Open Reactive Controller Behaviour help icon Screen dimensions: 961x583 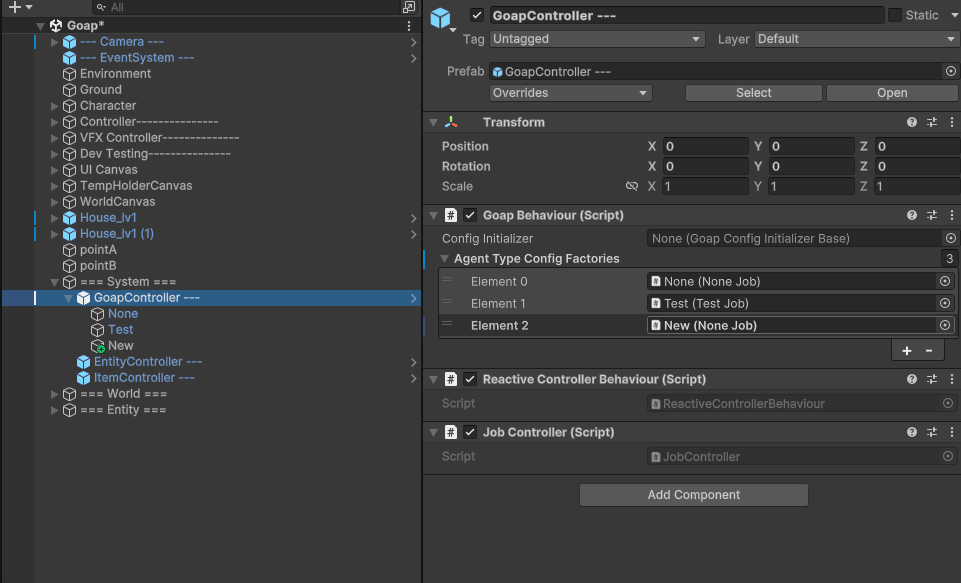(912, 379)
